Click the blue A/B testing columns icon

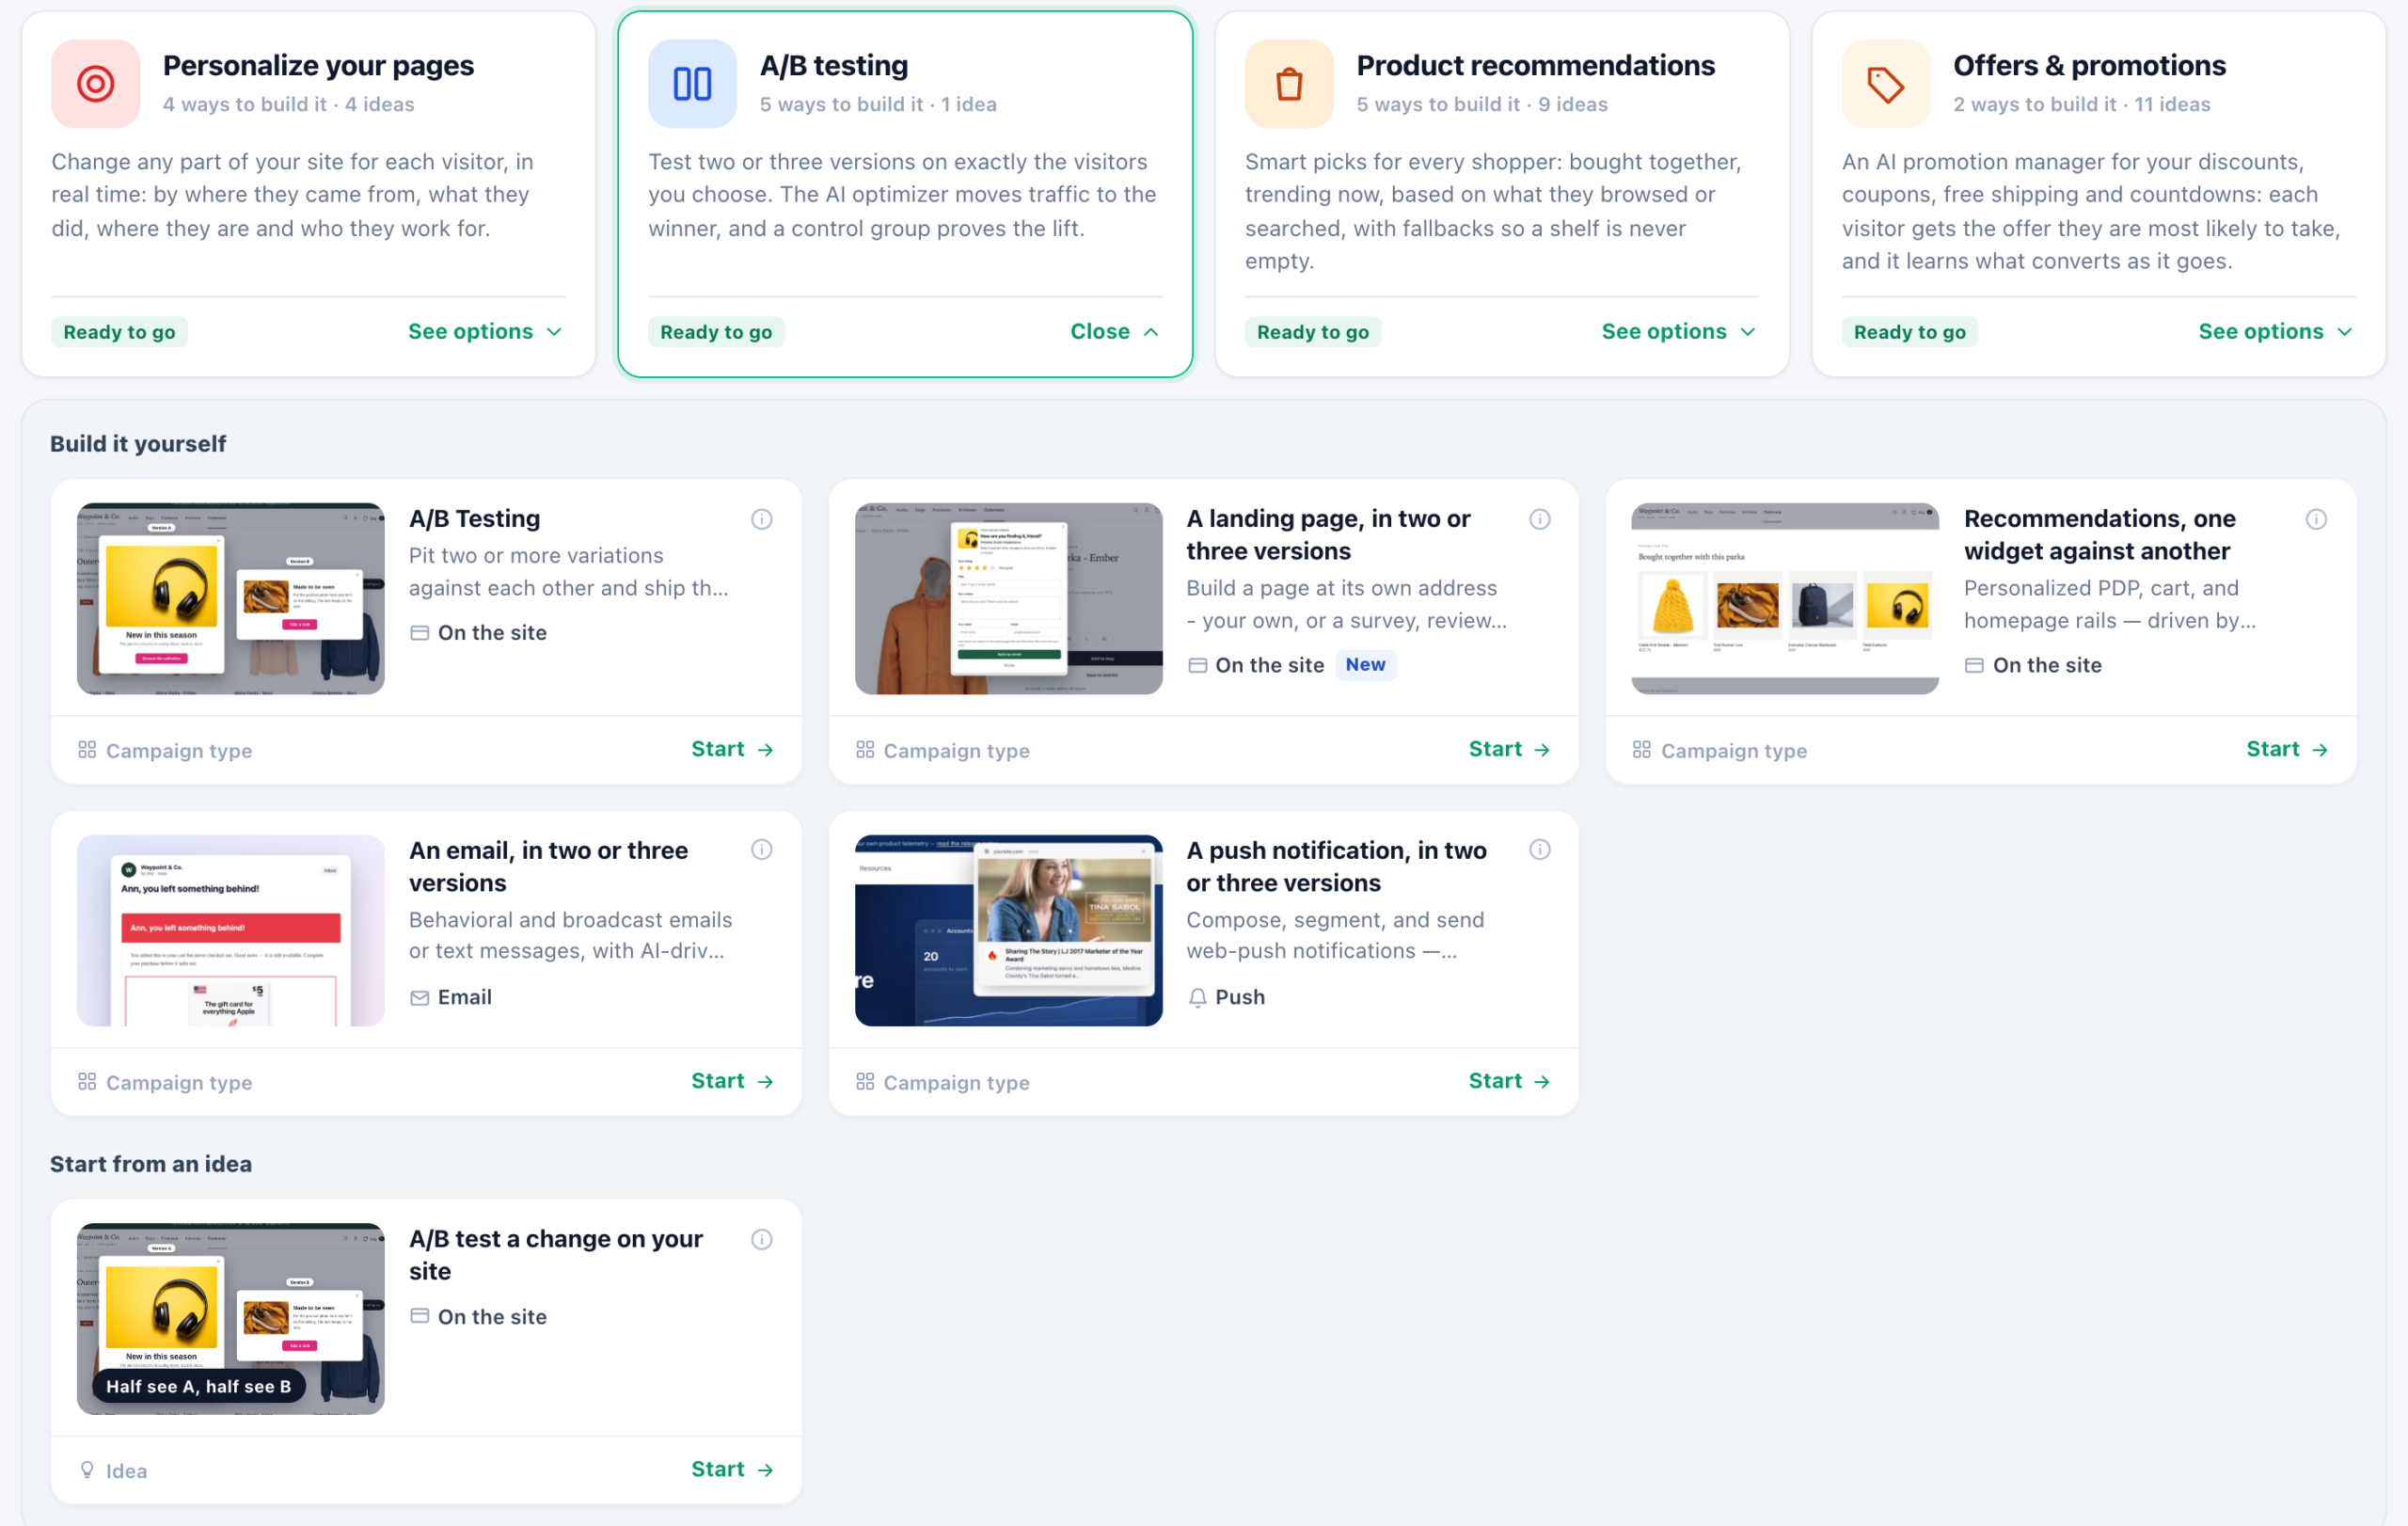point(692,84)
